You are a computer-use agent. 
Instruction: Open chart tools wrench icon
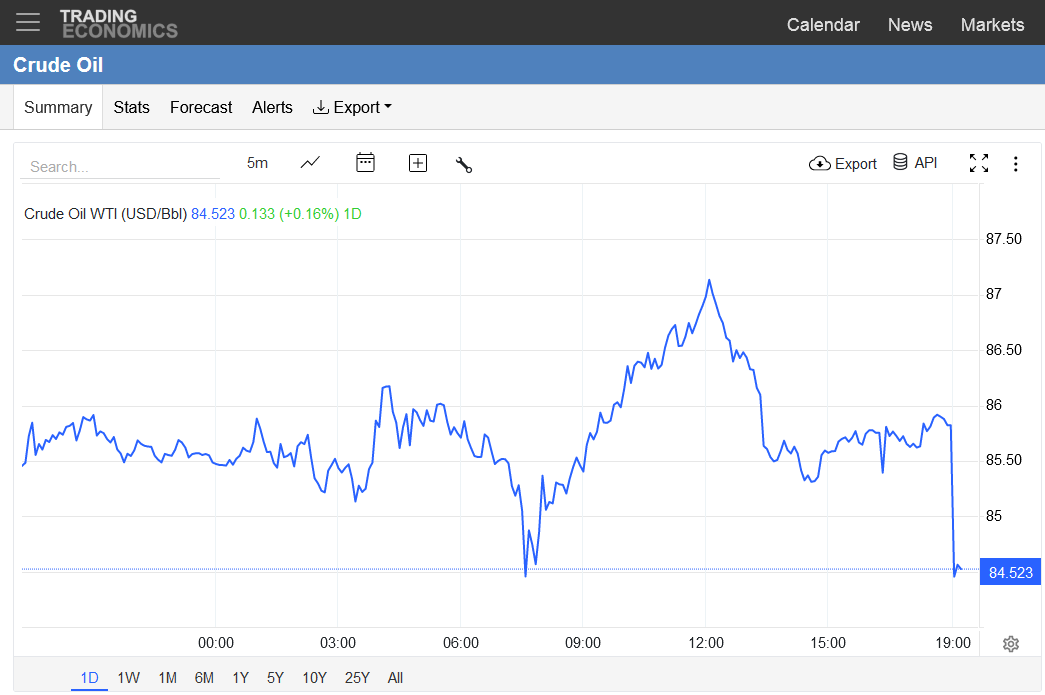pyautogui.click(x=464, y=164)
